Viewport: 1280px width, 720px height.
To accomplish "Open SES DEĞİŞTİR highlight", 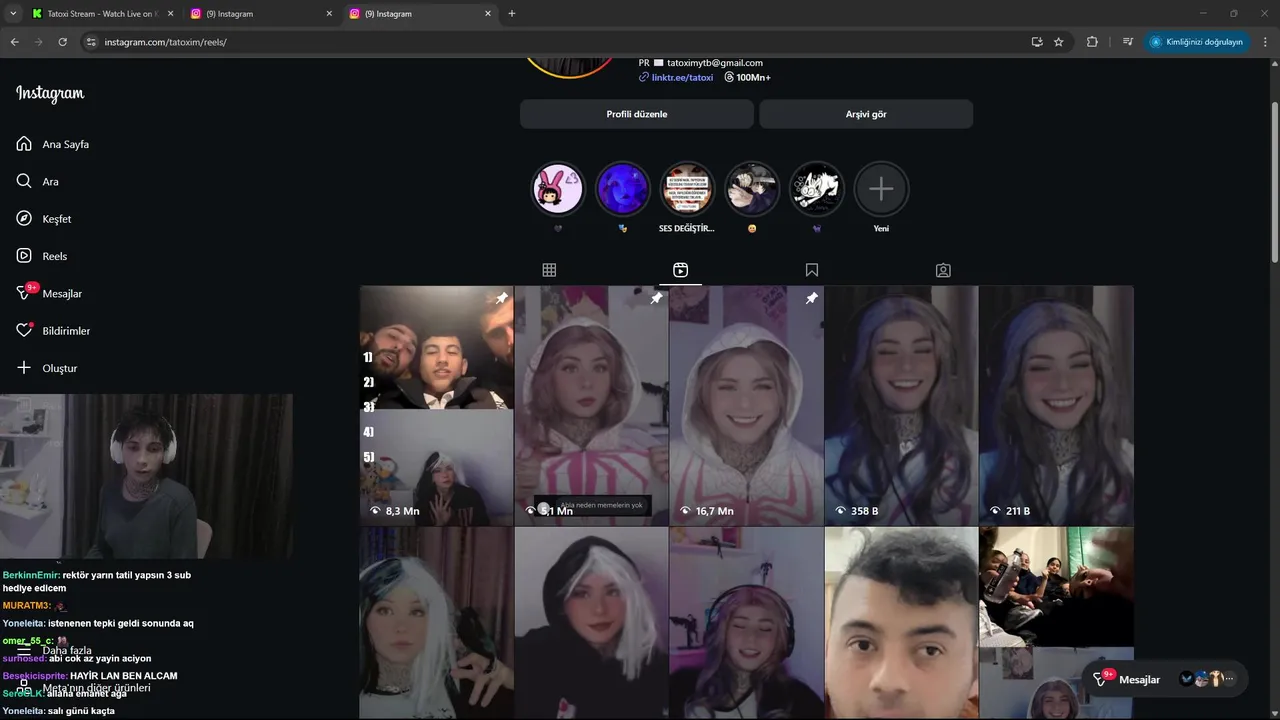I will (687, 189).
